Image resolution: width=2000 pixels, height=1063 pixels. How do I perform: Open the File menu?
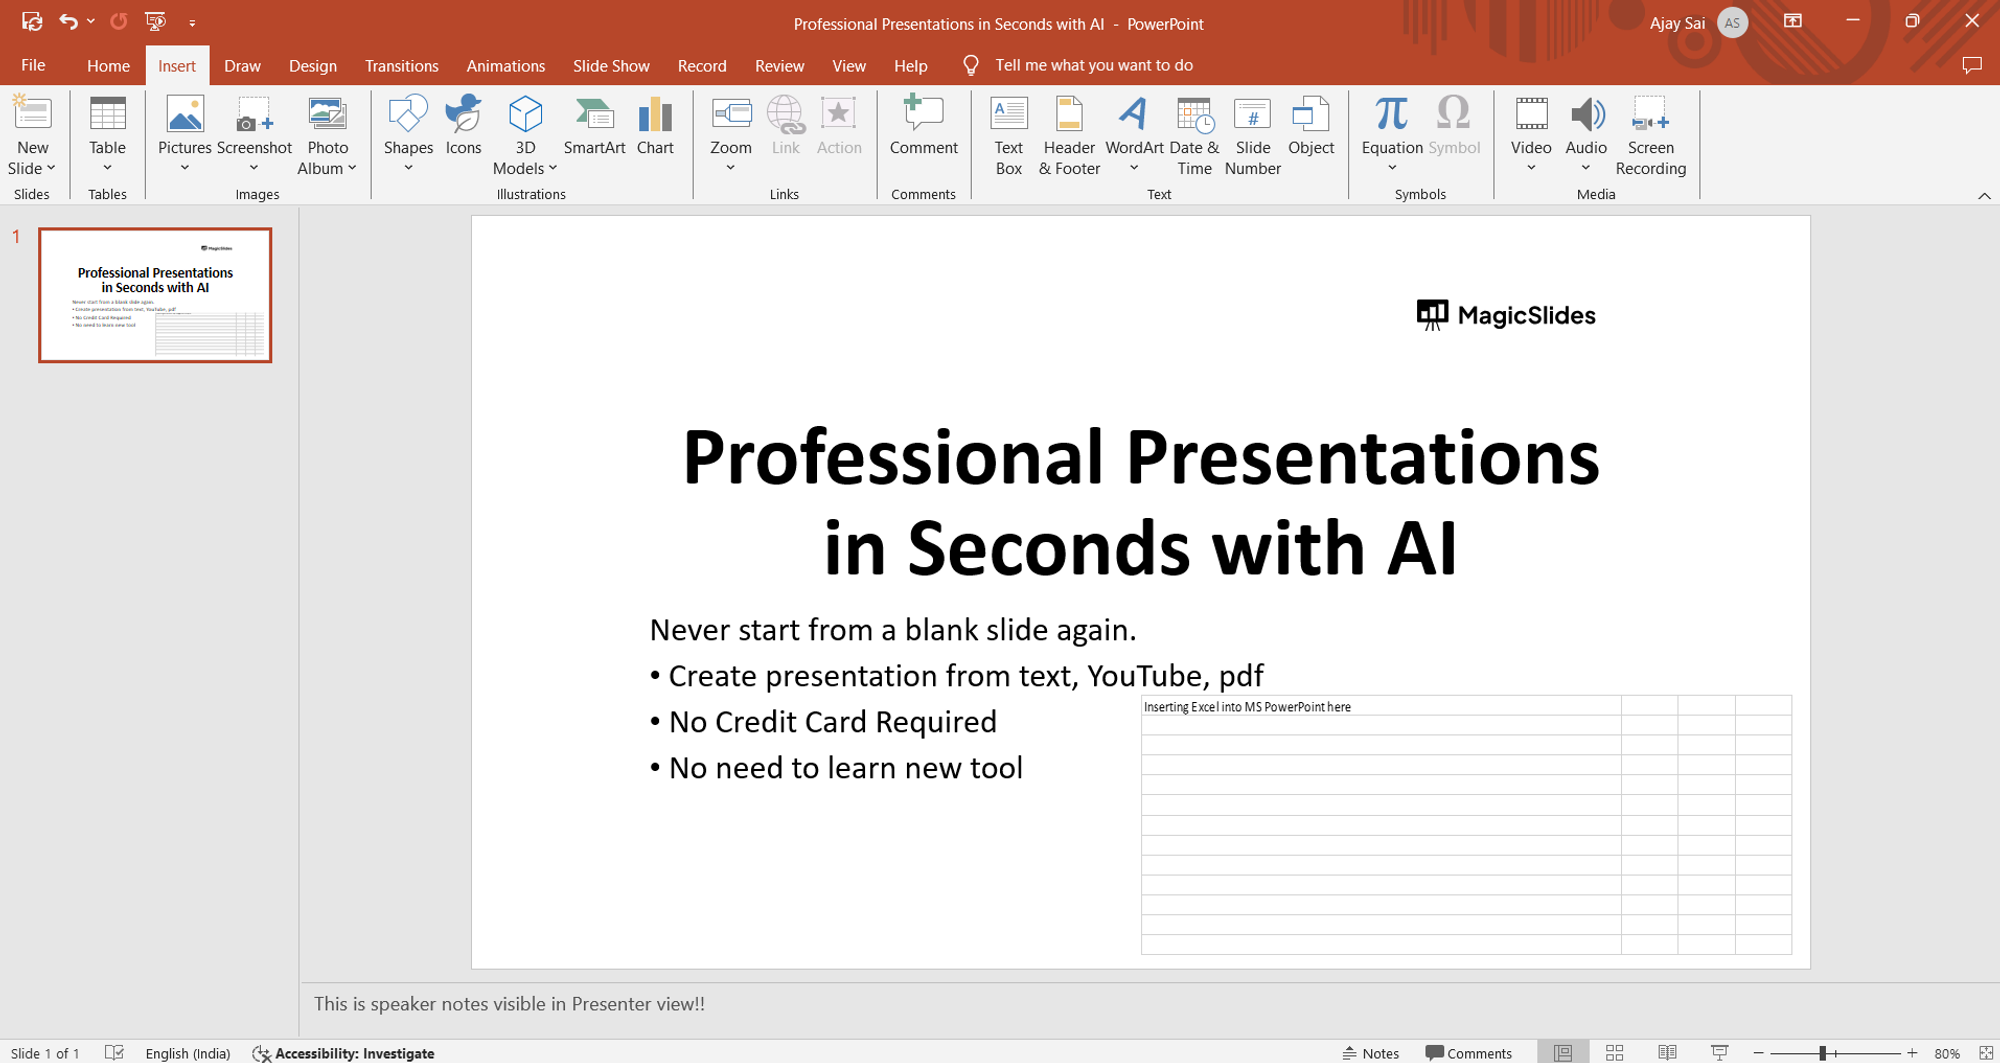(x=33, y=65)
